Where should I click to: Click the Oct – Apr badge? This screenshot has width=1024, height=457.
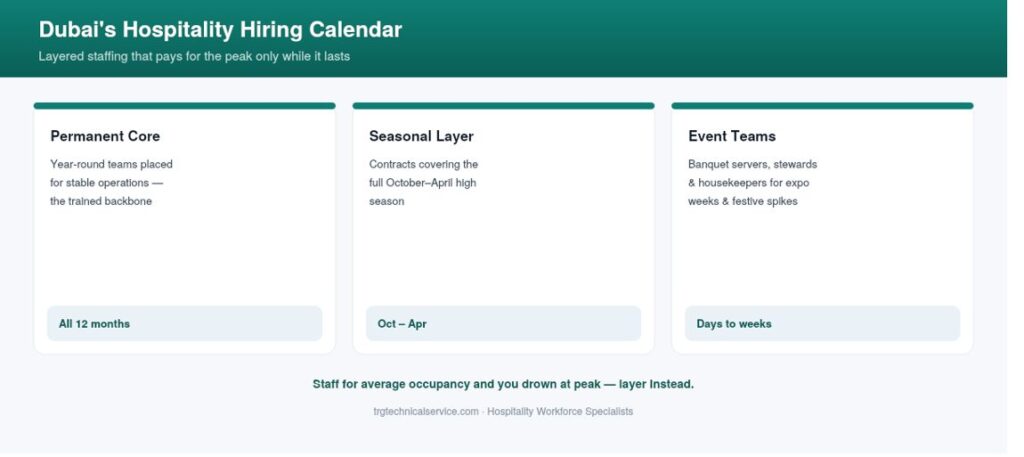pos(504,324)
